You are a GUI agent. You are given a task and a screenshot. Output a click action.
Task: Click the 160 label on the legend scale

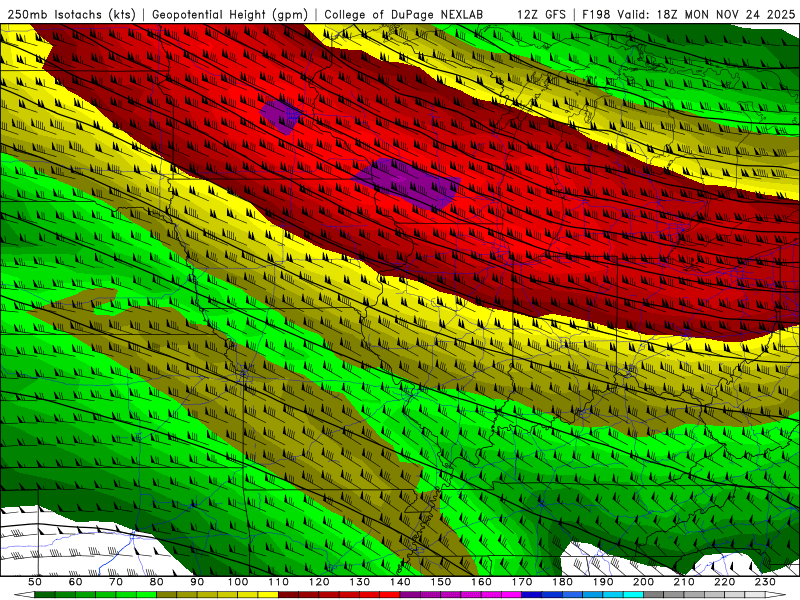coord(481,582)
